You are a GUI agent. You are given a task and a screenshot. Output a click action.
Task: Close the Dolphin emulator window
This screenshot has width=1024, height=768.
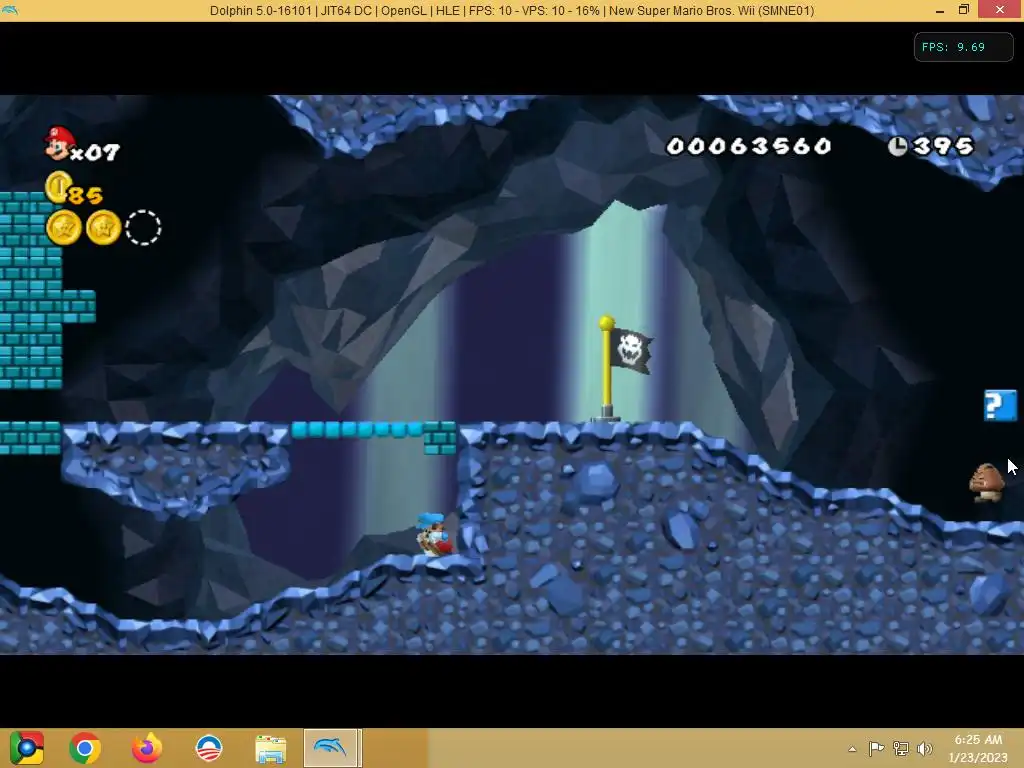tap(1000, 10)
